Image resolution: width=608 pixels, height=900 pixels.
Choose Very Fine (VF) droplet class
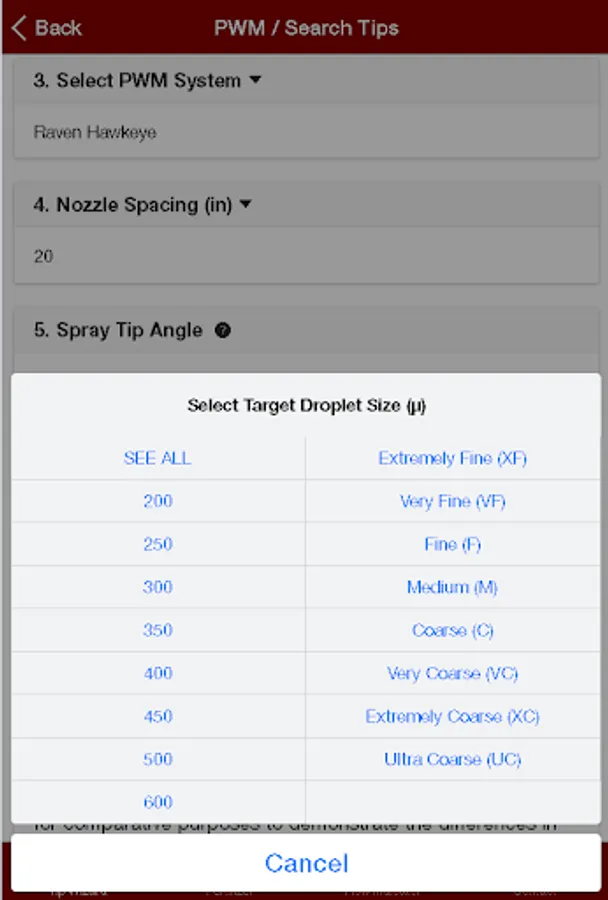pos(453,501)
